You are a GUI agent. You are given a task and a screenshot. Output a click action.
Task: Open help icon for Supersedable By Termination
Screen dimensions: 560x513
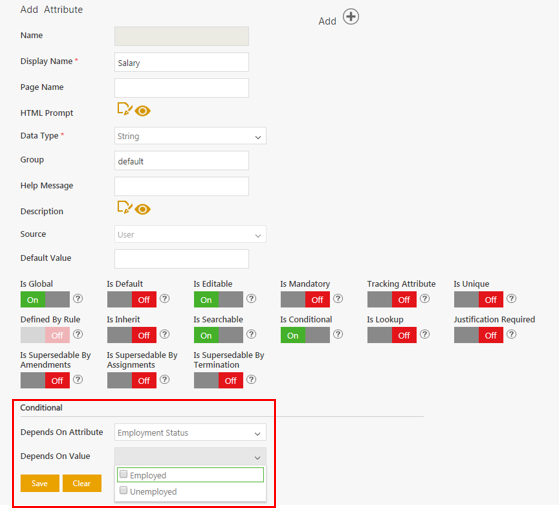(x=251, y=379)
